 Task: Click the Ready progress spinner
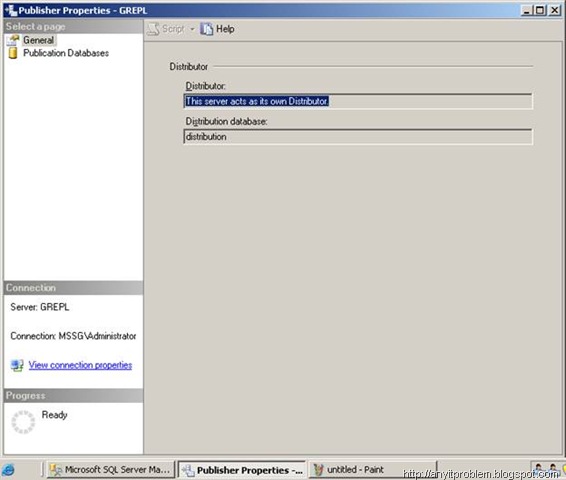coord(23,422)
